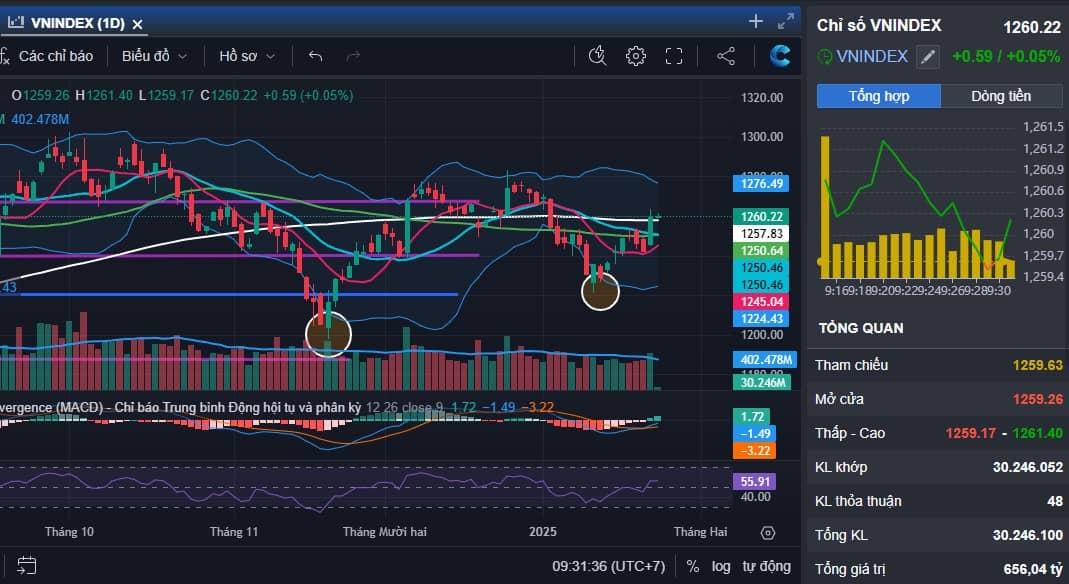Open the timezone menu showing UTC+7

click(x=608, y=566)
